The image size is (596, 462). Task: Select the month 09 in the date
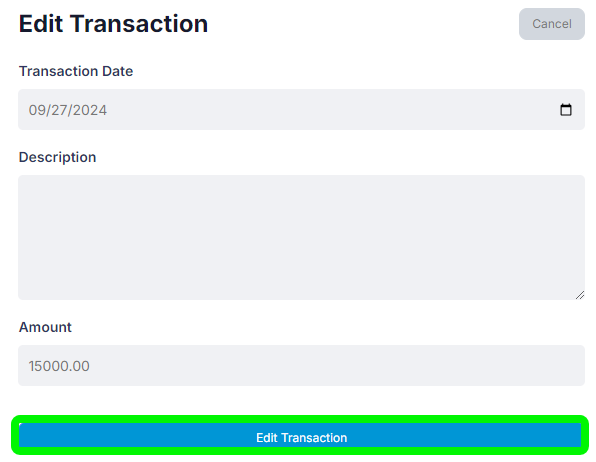pos(37,110)
